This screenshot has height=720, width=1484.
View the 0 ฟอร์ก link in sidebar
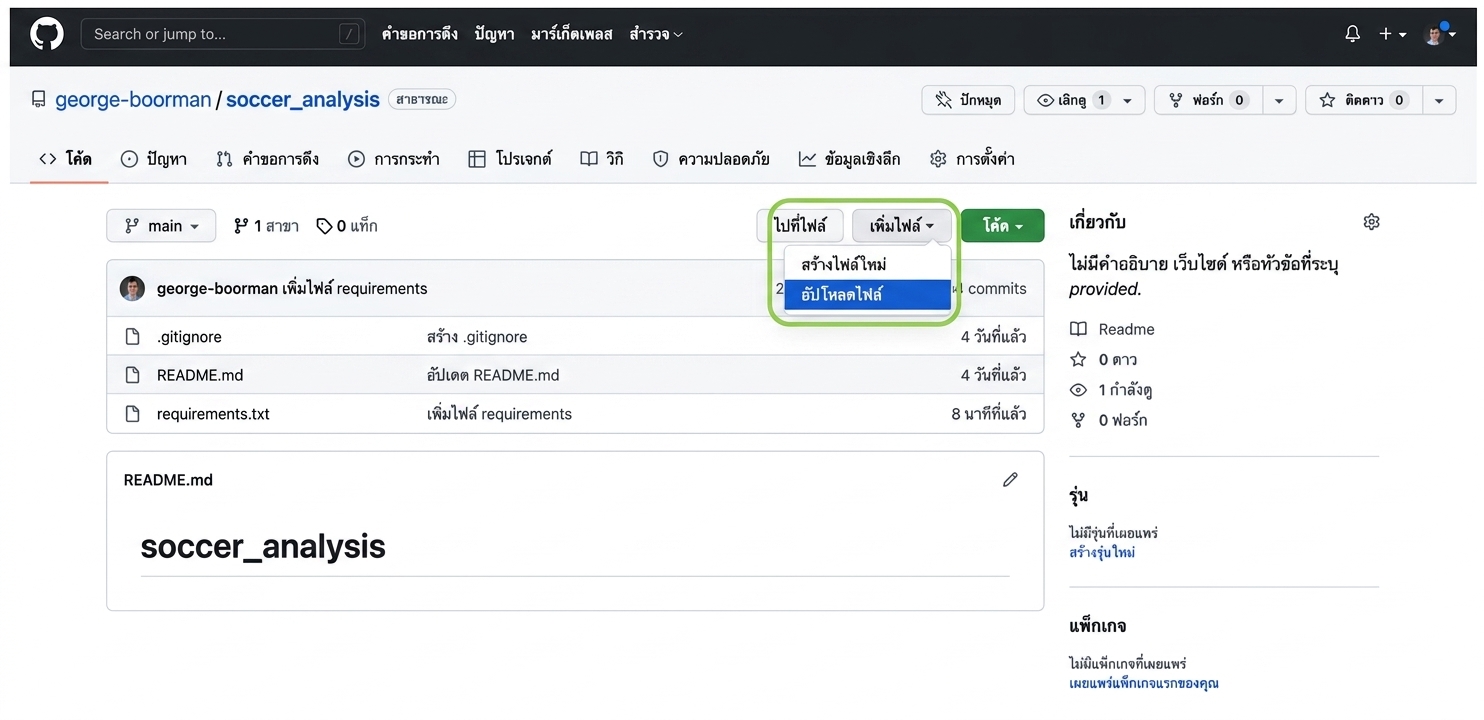click(1109, 420)
